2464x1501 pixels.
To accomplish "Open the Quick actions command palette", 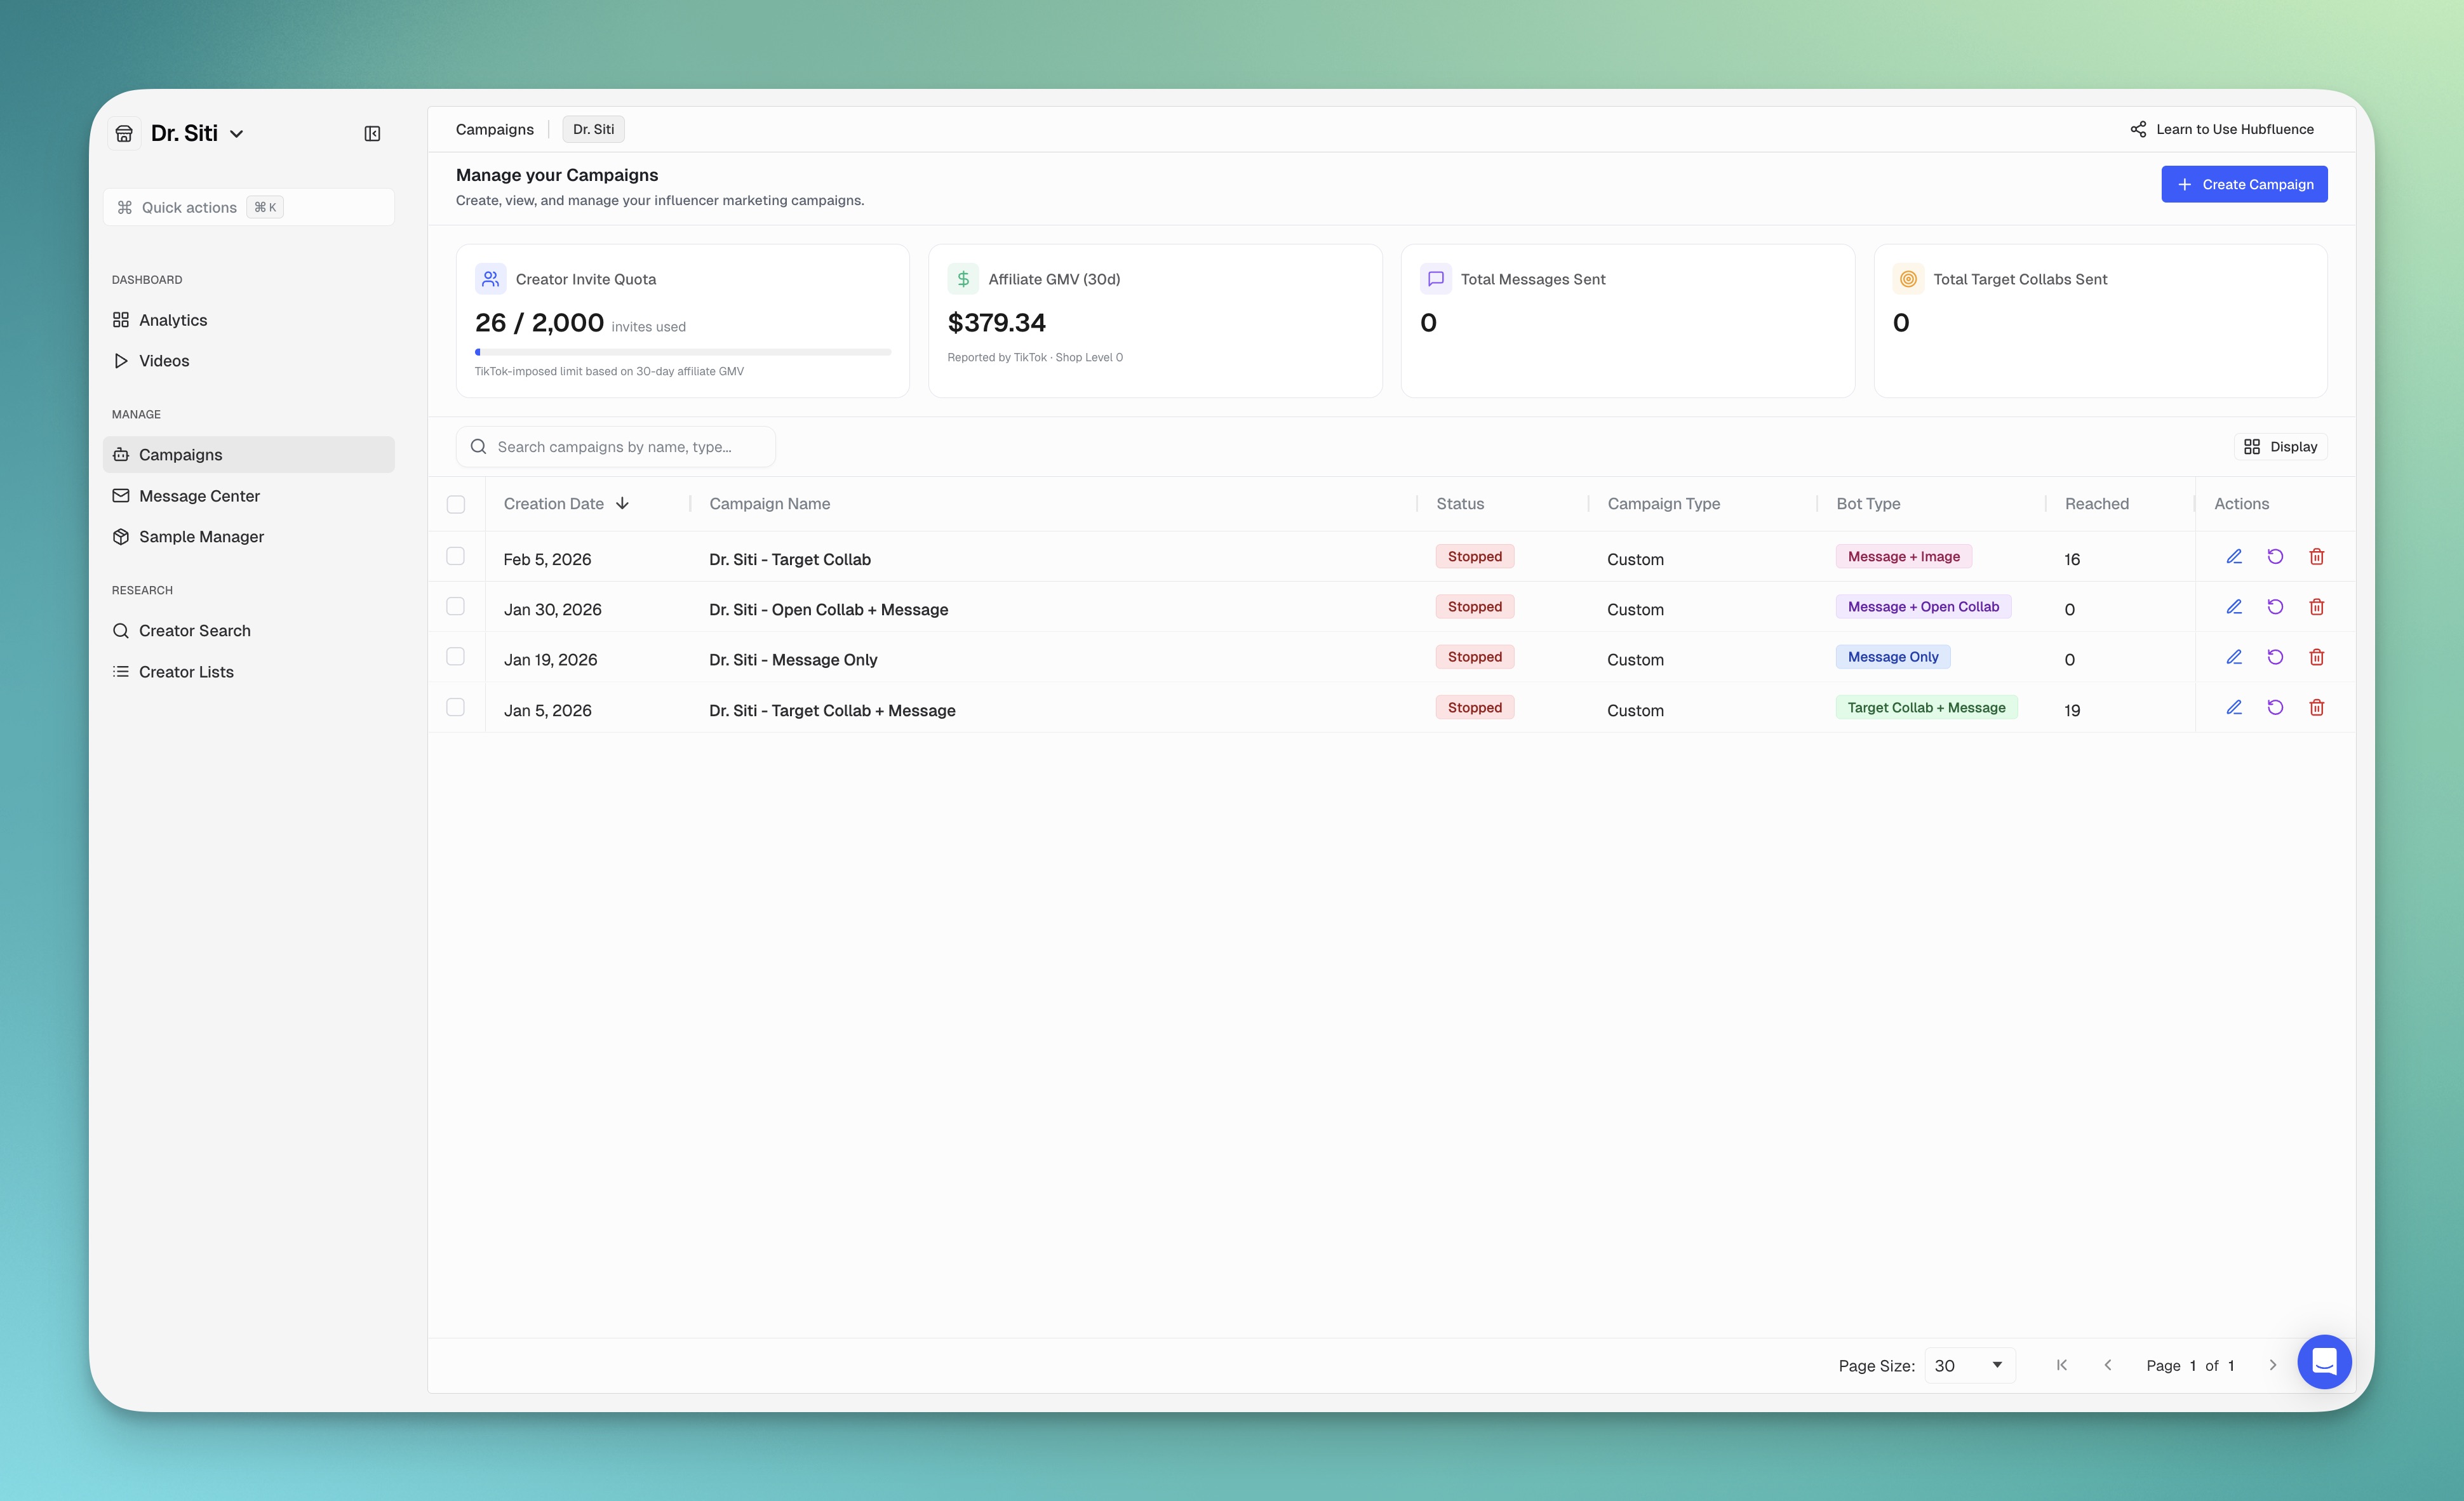I will coord(248,207).
